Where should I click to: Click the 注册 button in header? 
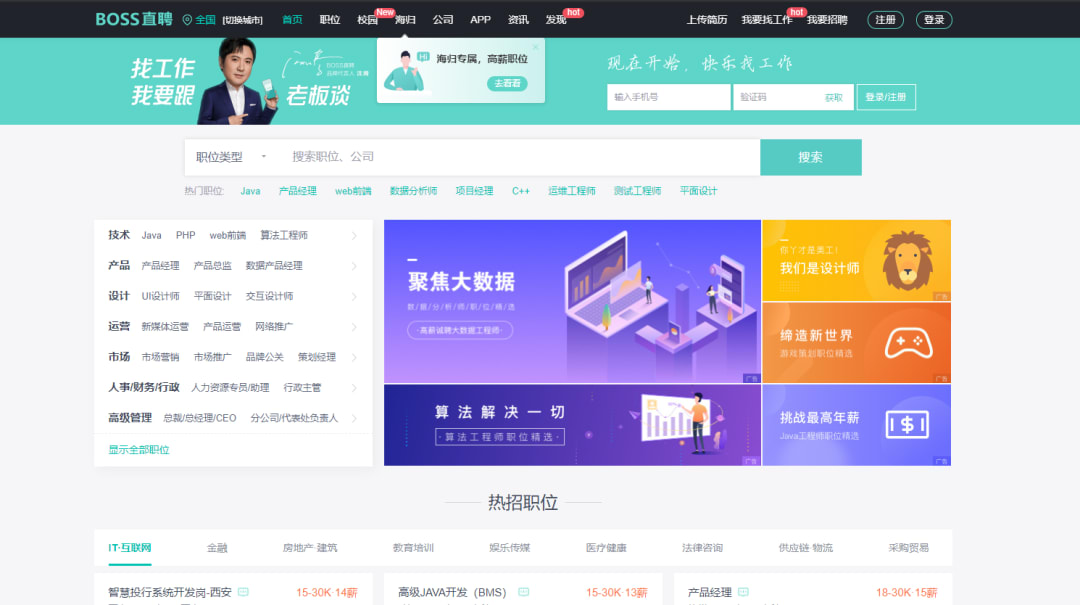[885, 20]
